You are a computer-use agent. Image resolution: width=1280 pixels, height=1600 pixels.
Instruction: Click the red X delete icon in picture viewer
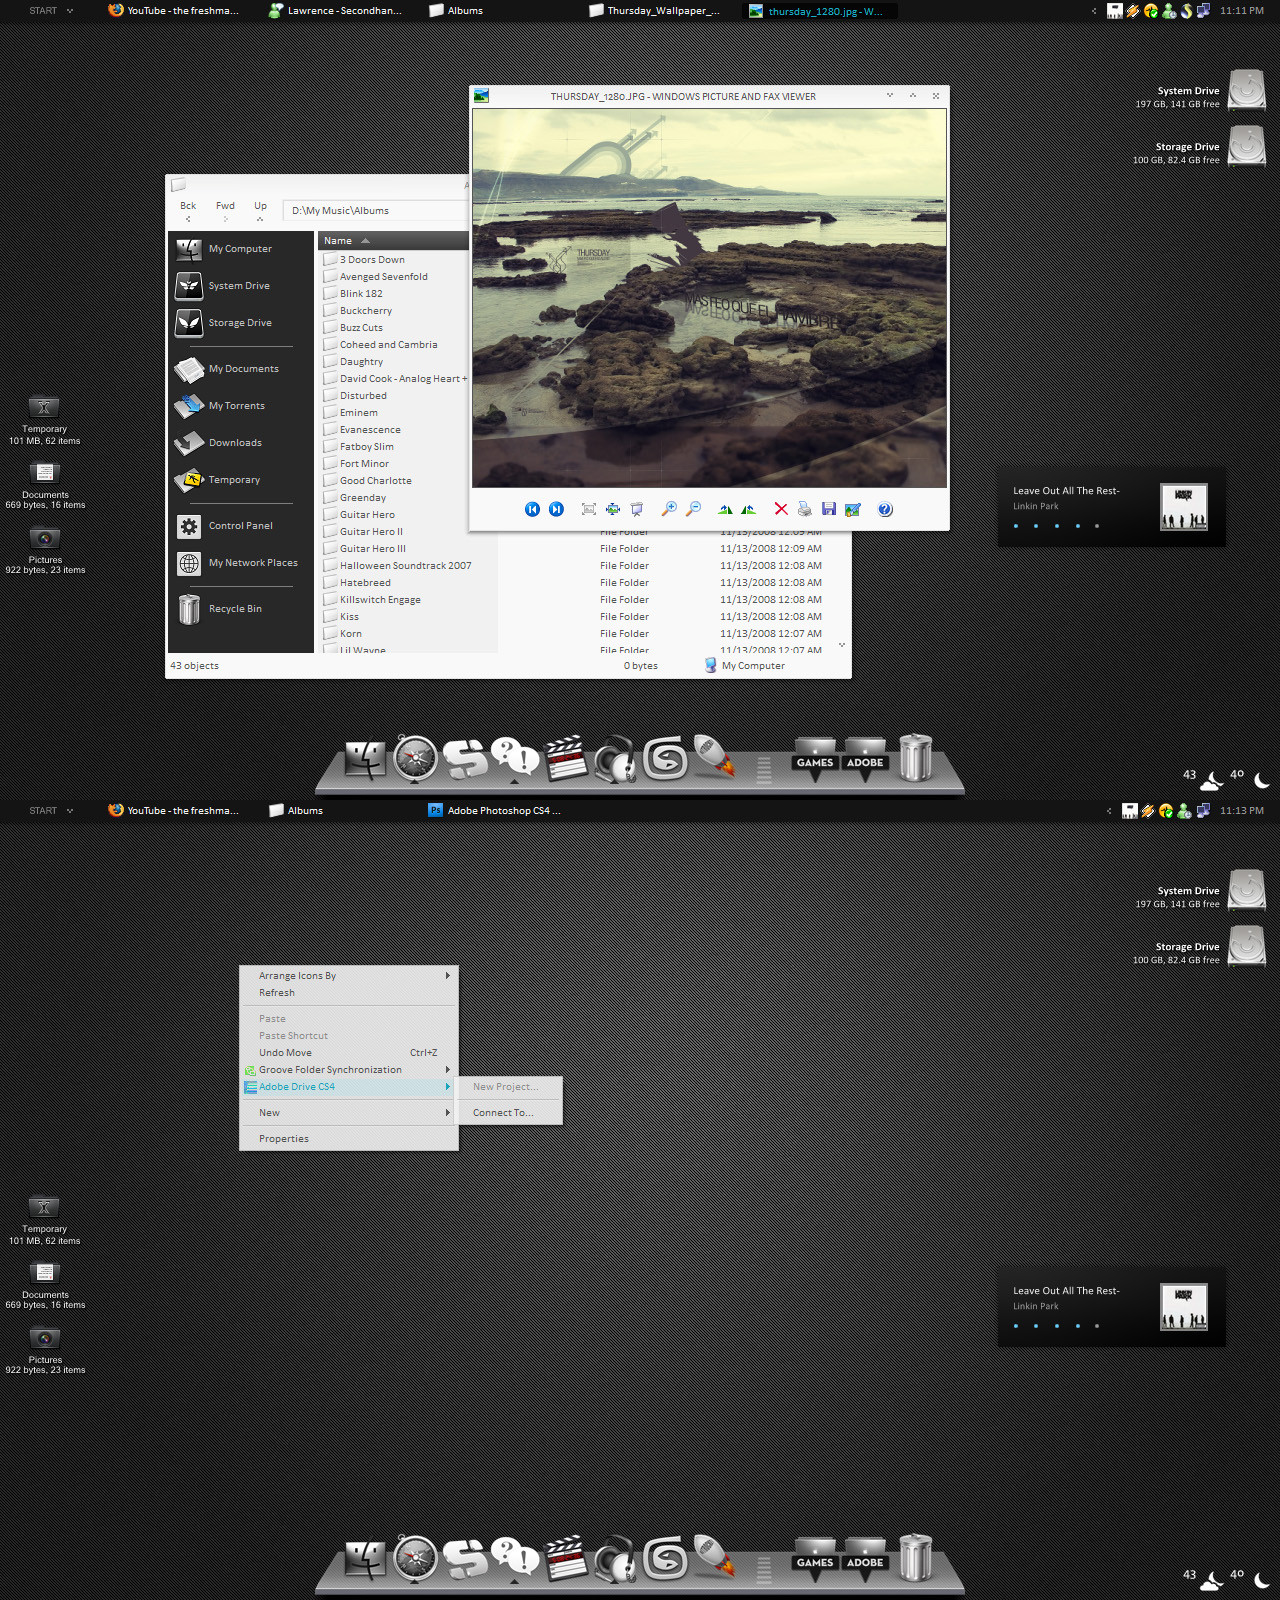point(781,509)
